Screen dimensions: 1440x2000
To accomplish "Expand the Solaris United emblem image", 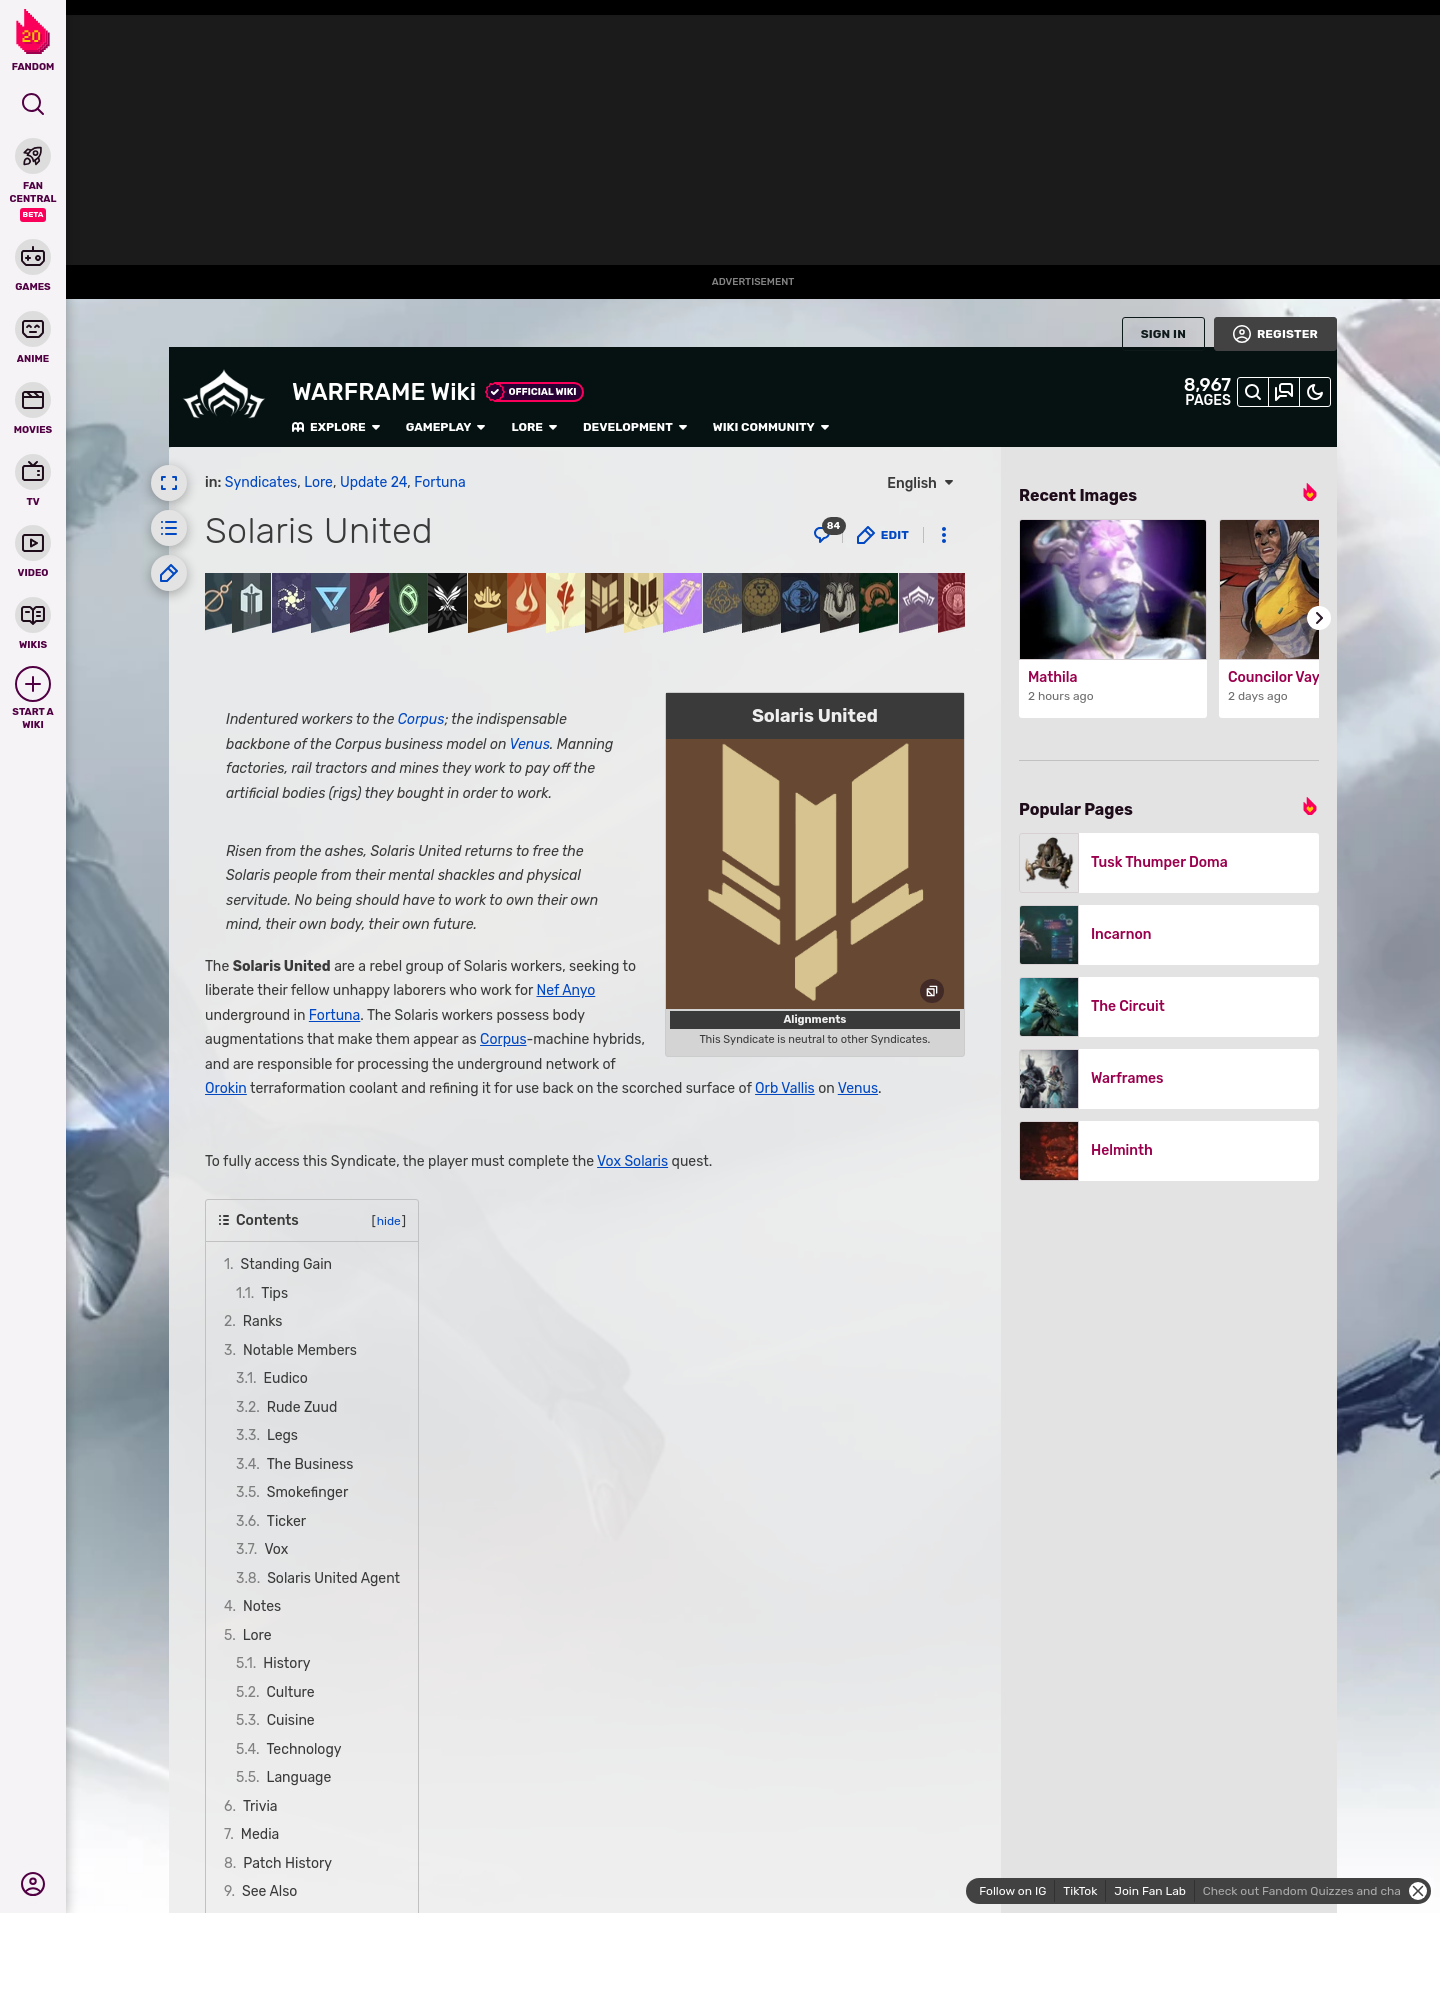I will click(x=931, y=991).
